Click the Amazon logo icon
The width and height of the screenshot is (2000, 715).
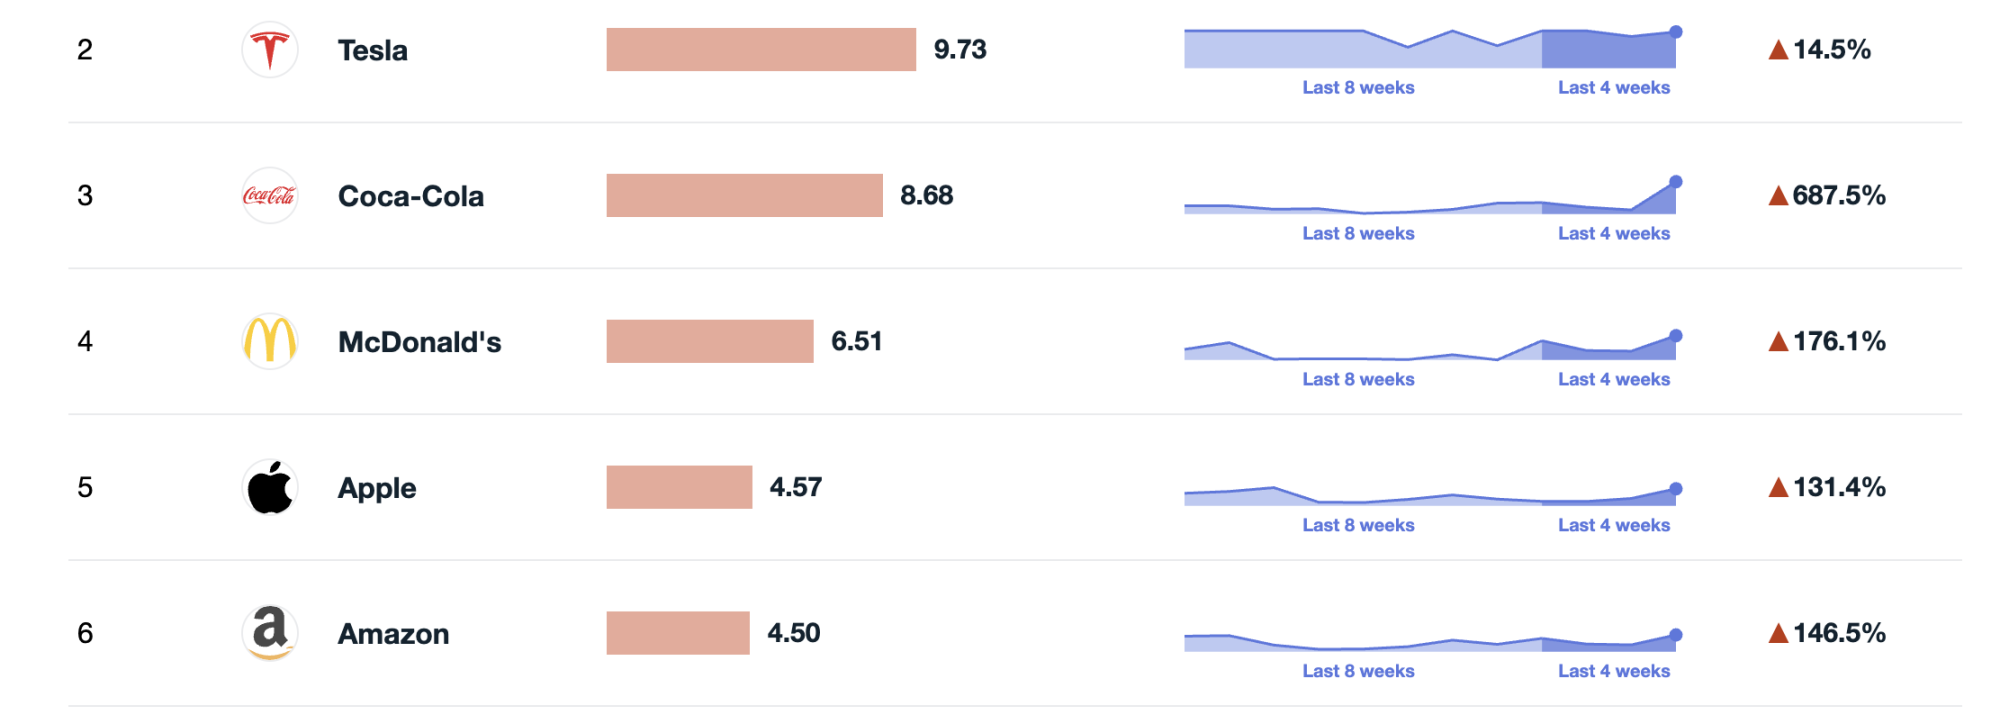coord(270,633)
